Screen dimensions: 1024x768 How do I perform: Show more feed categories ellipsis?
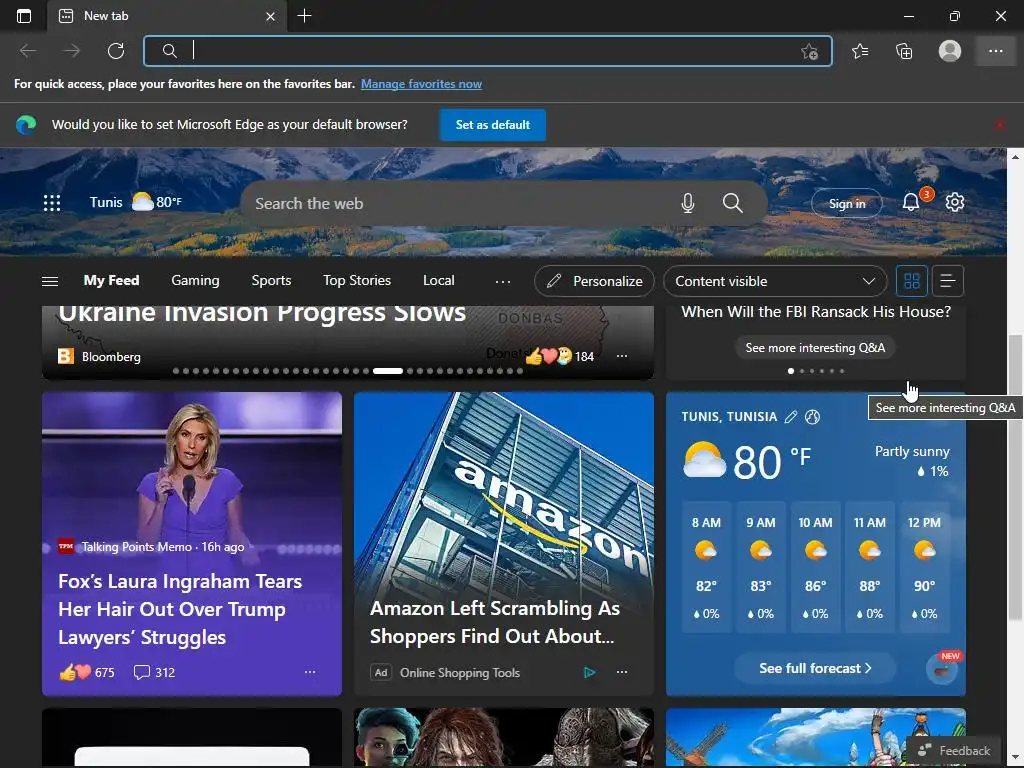click(x=502, y=281)
